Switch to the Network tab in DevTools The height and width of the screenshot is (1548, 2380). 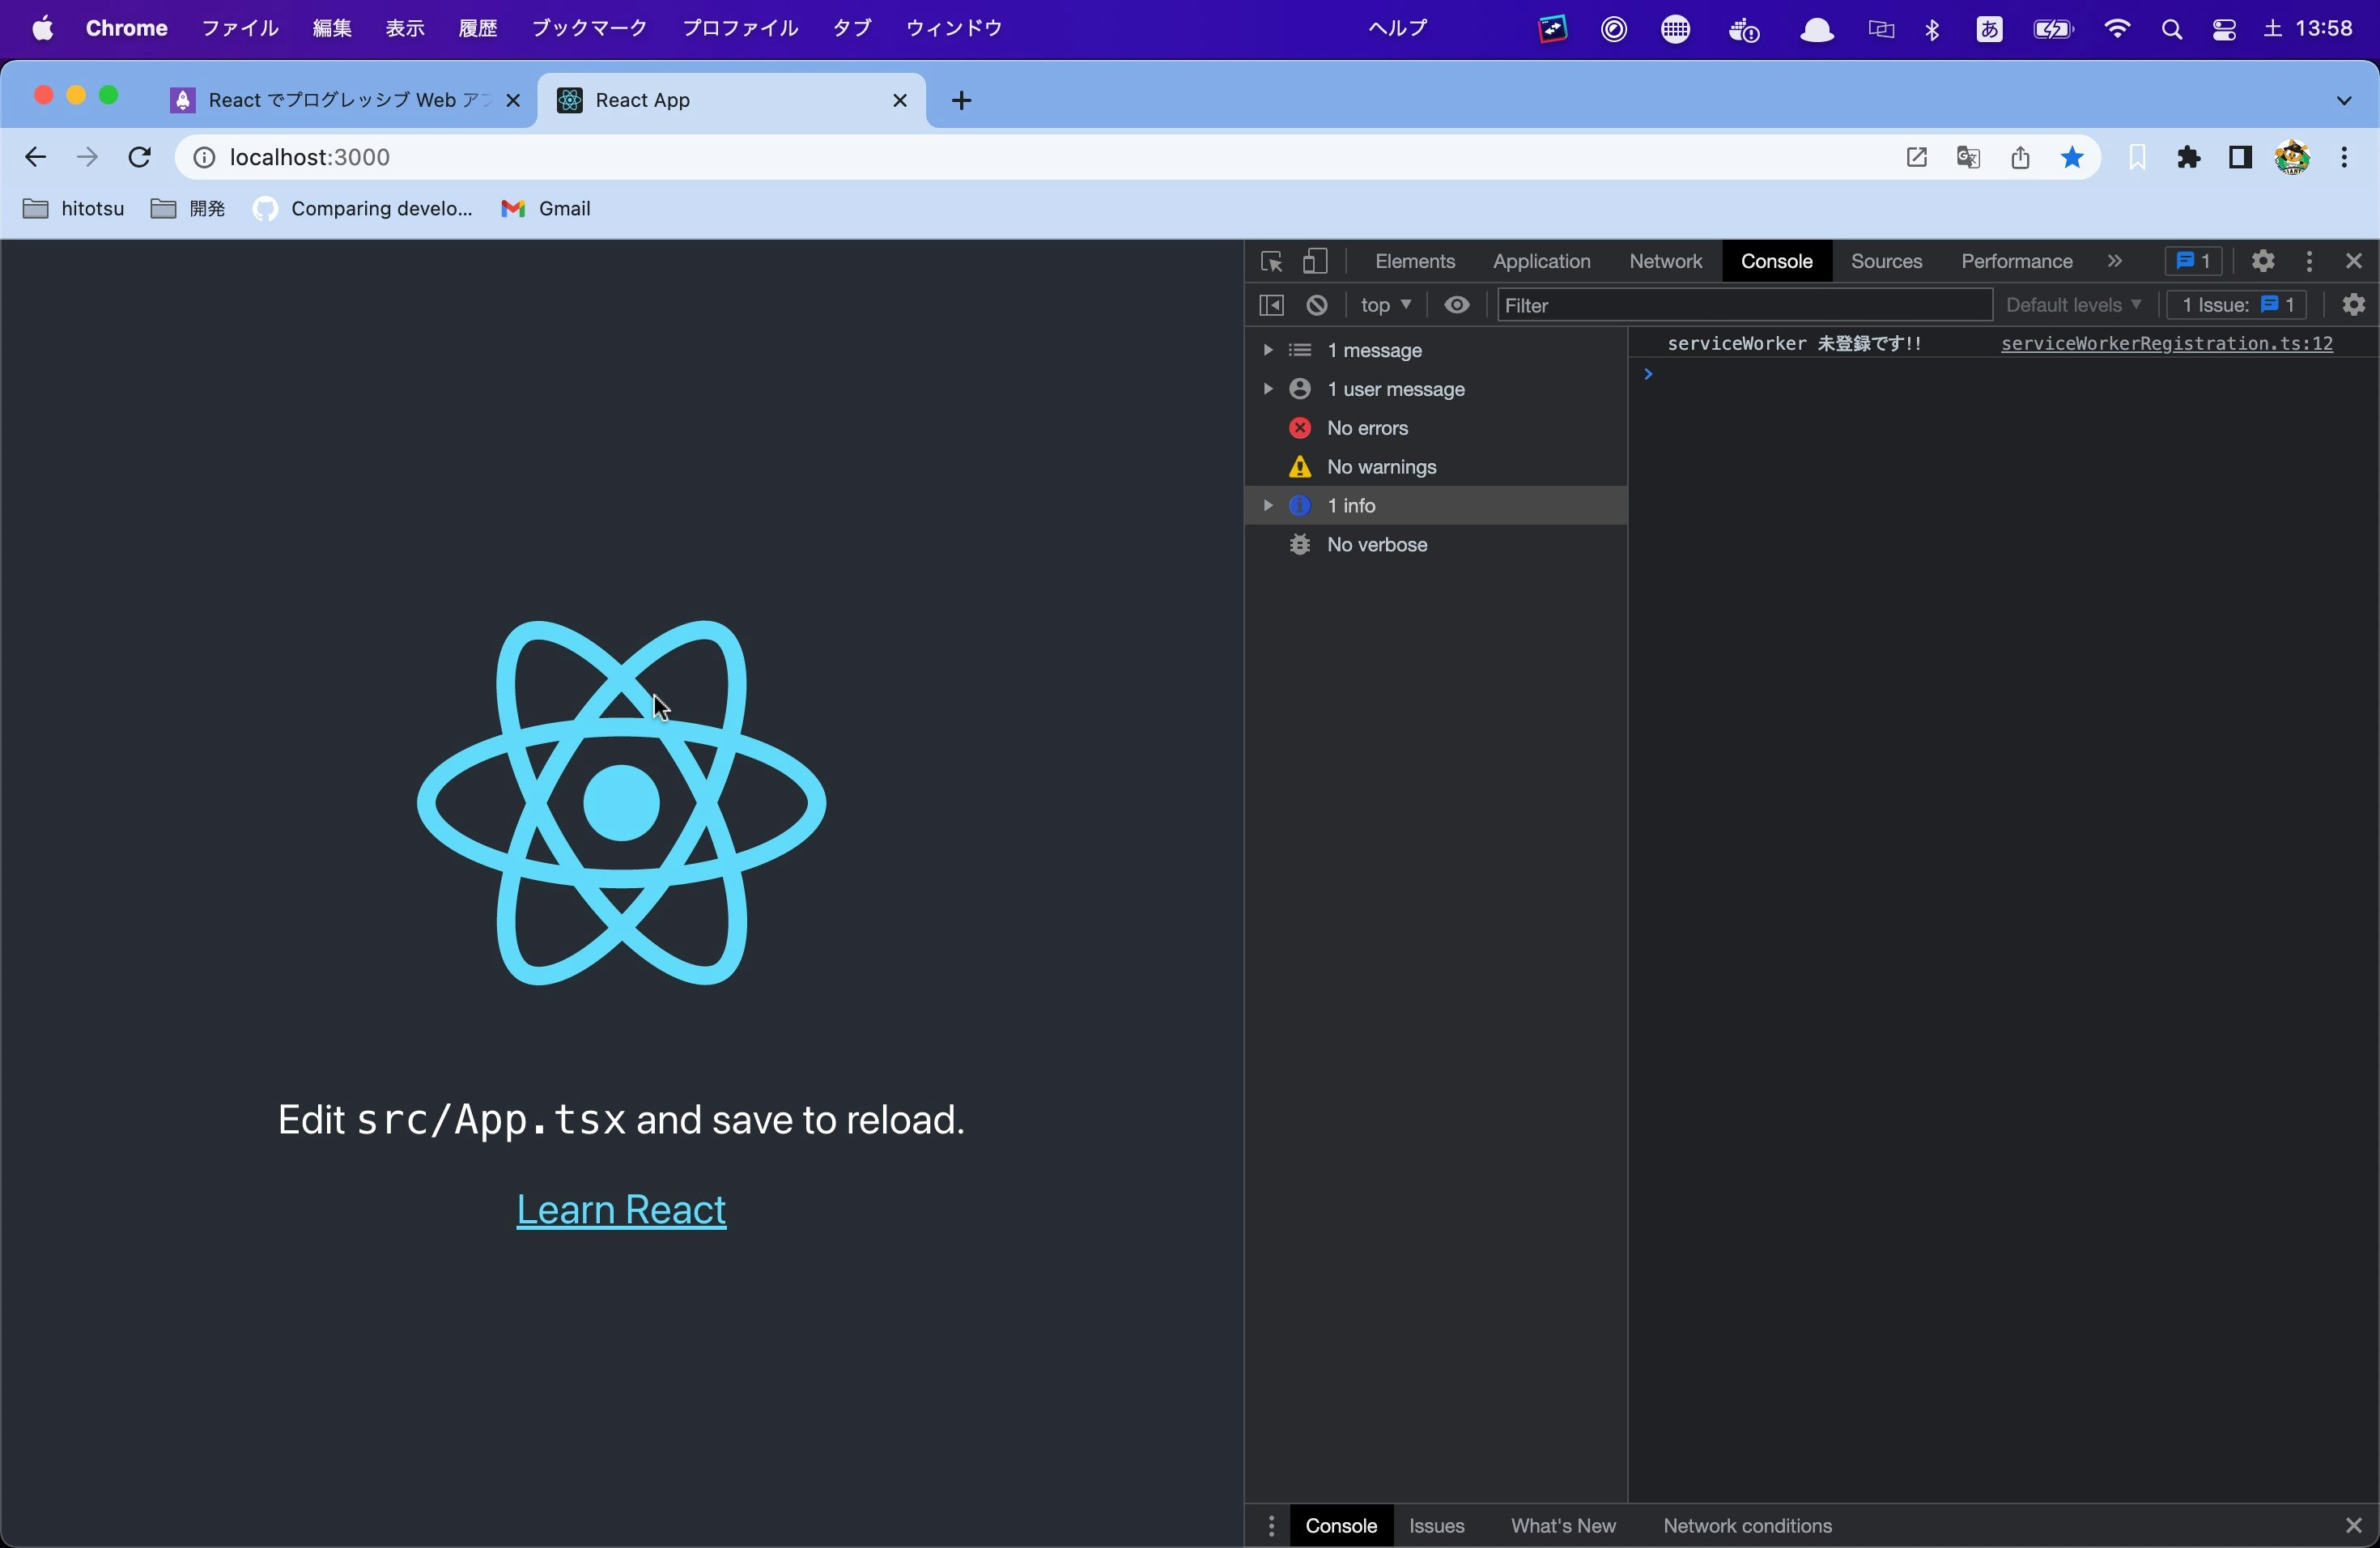[1665, 261]
